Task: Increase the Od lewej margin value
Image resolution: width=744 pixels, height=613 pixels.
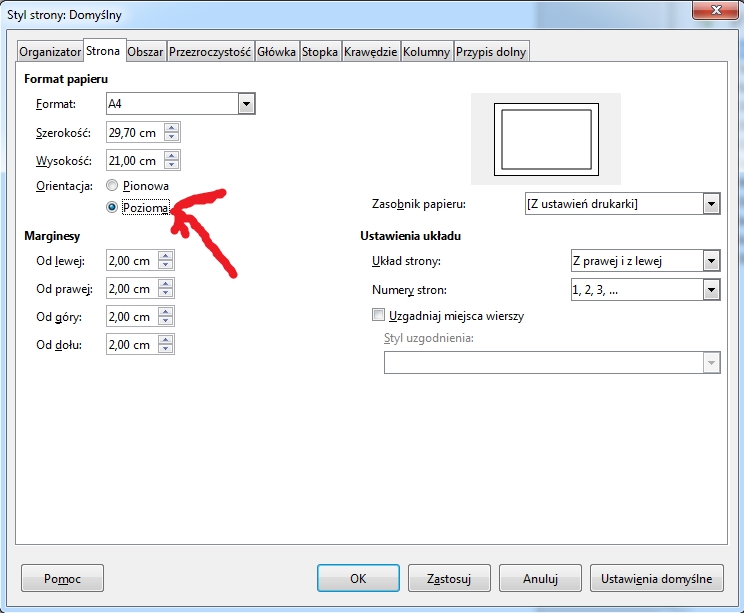Action: [x=166, y=256]
